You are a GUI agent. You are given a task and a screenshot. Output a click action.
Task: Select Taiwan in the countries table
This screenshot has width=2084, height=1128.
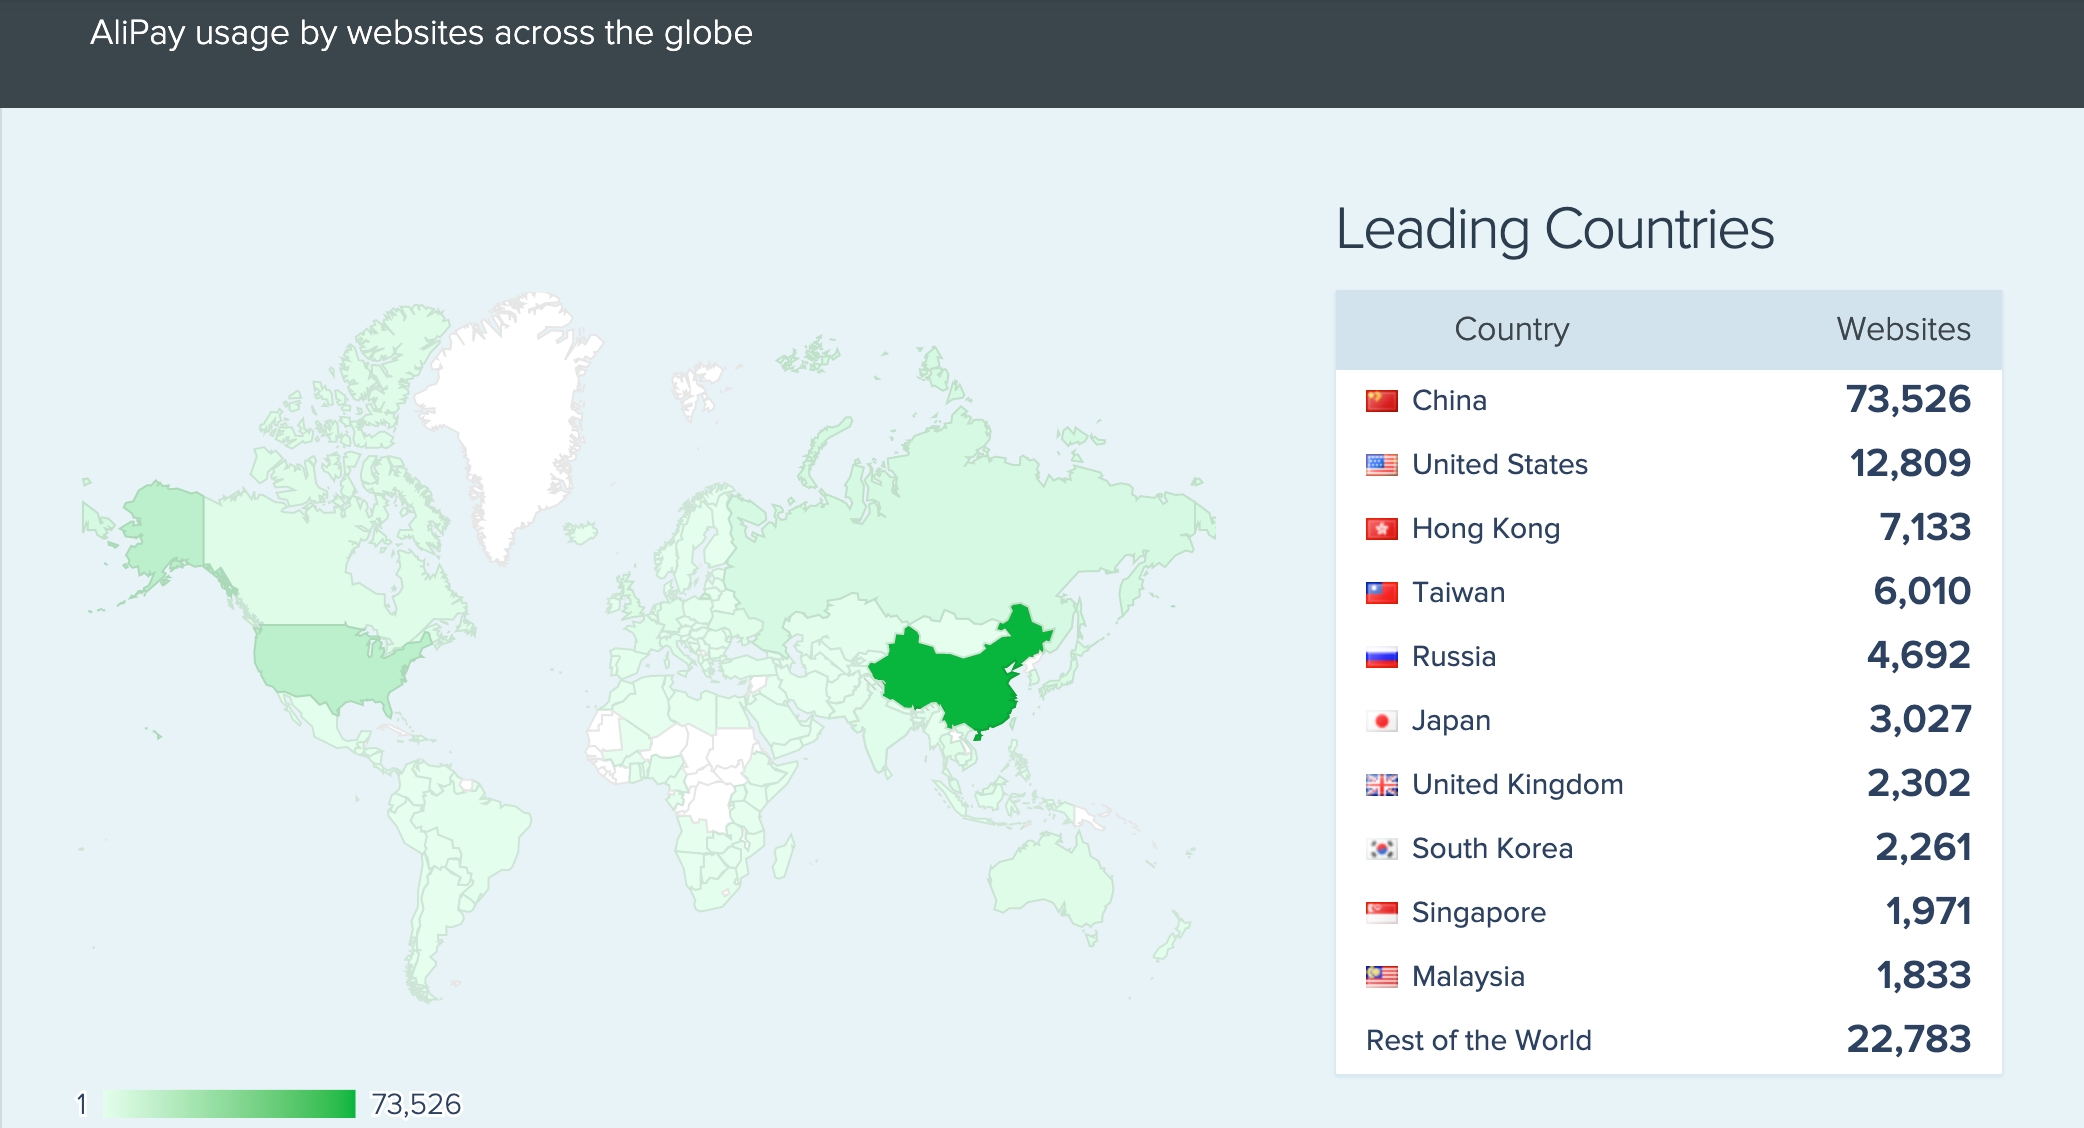[x=1458, y=593]
